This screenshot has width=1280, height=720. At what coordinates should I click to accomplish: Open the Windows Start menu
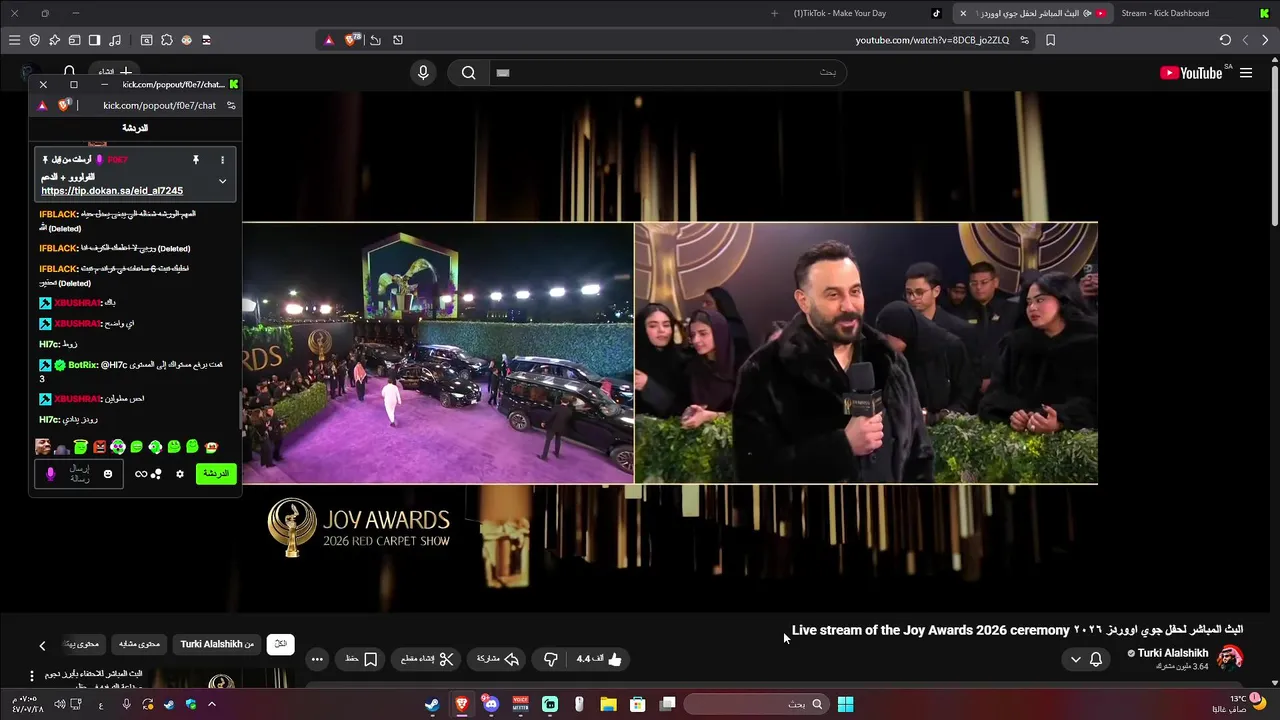845,704
